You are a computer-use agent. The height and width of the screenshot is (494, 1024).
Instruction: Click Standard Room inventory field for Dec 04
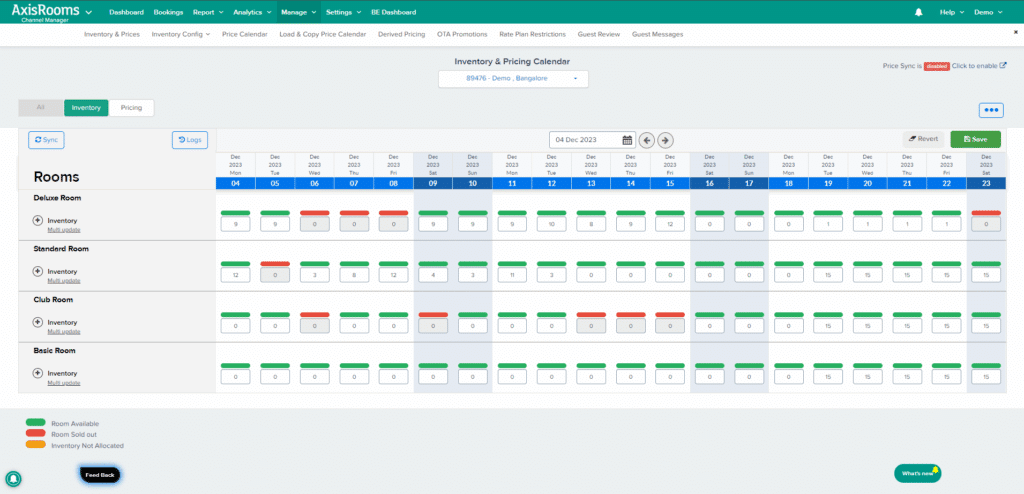[235, 275]
